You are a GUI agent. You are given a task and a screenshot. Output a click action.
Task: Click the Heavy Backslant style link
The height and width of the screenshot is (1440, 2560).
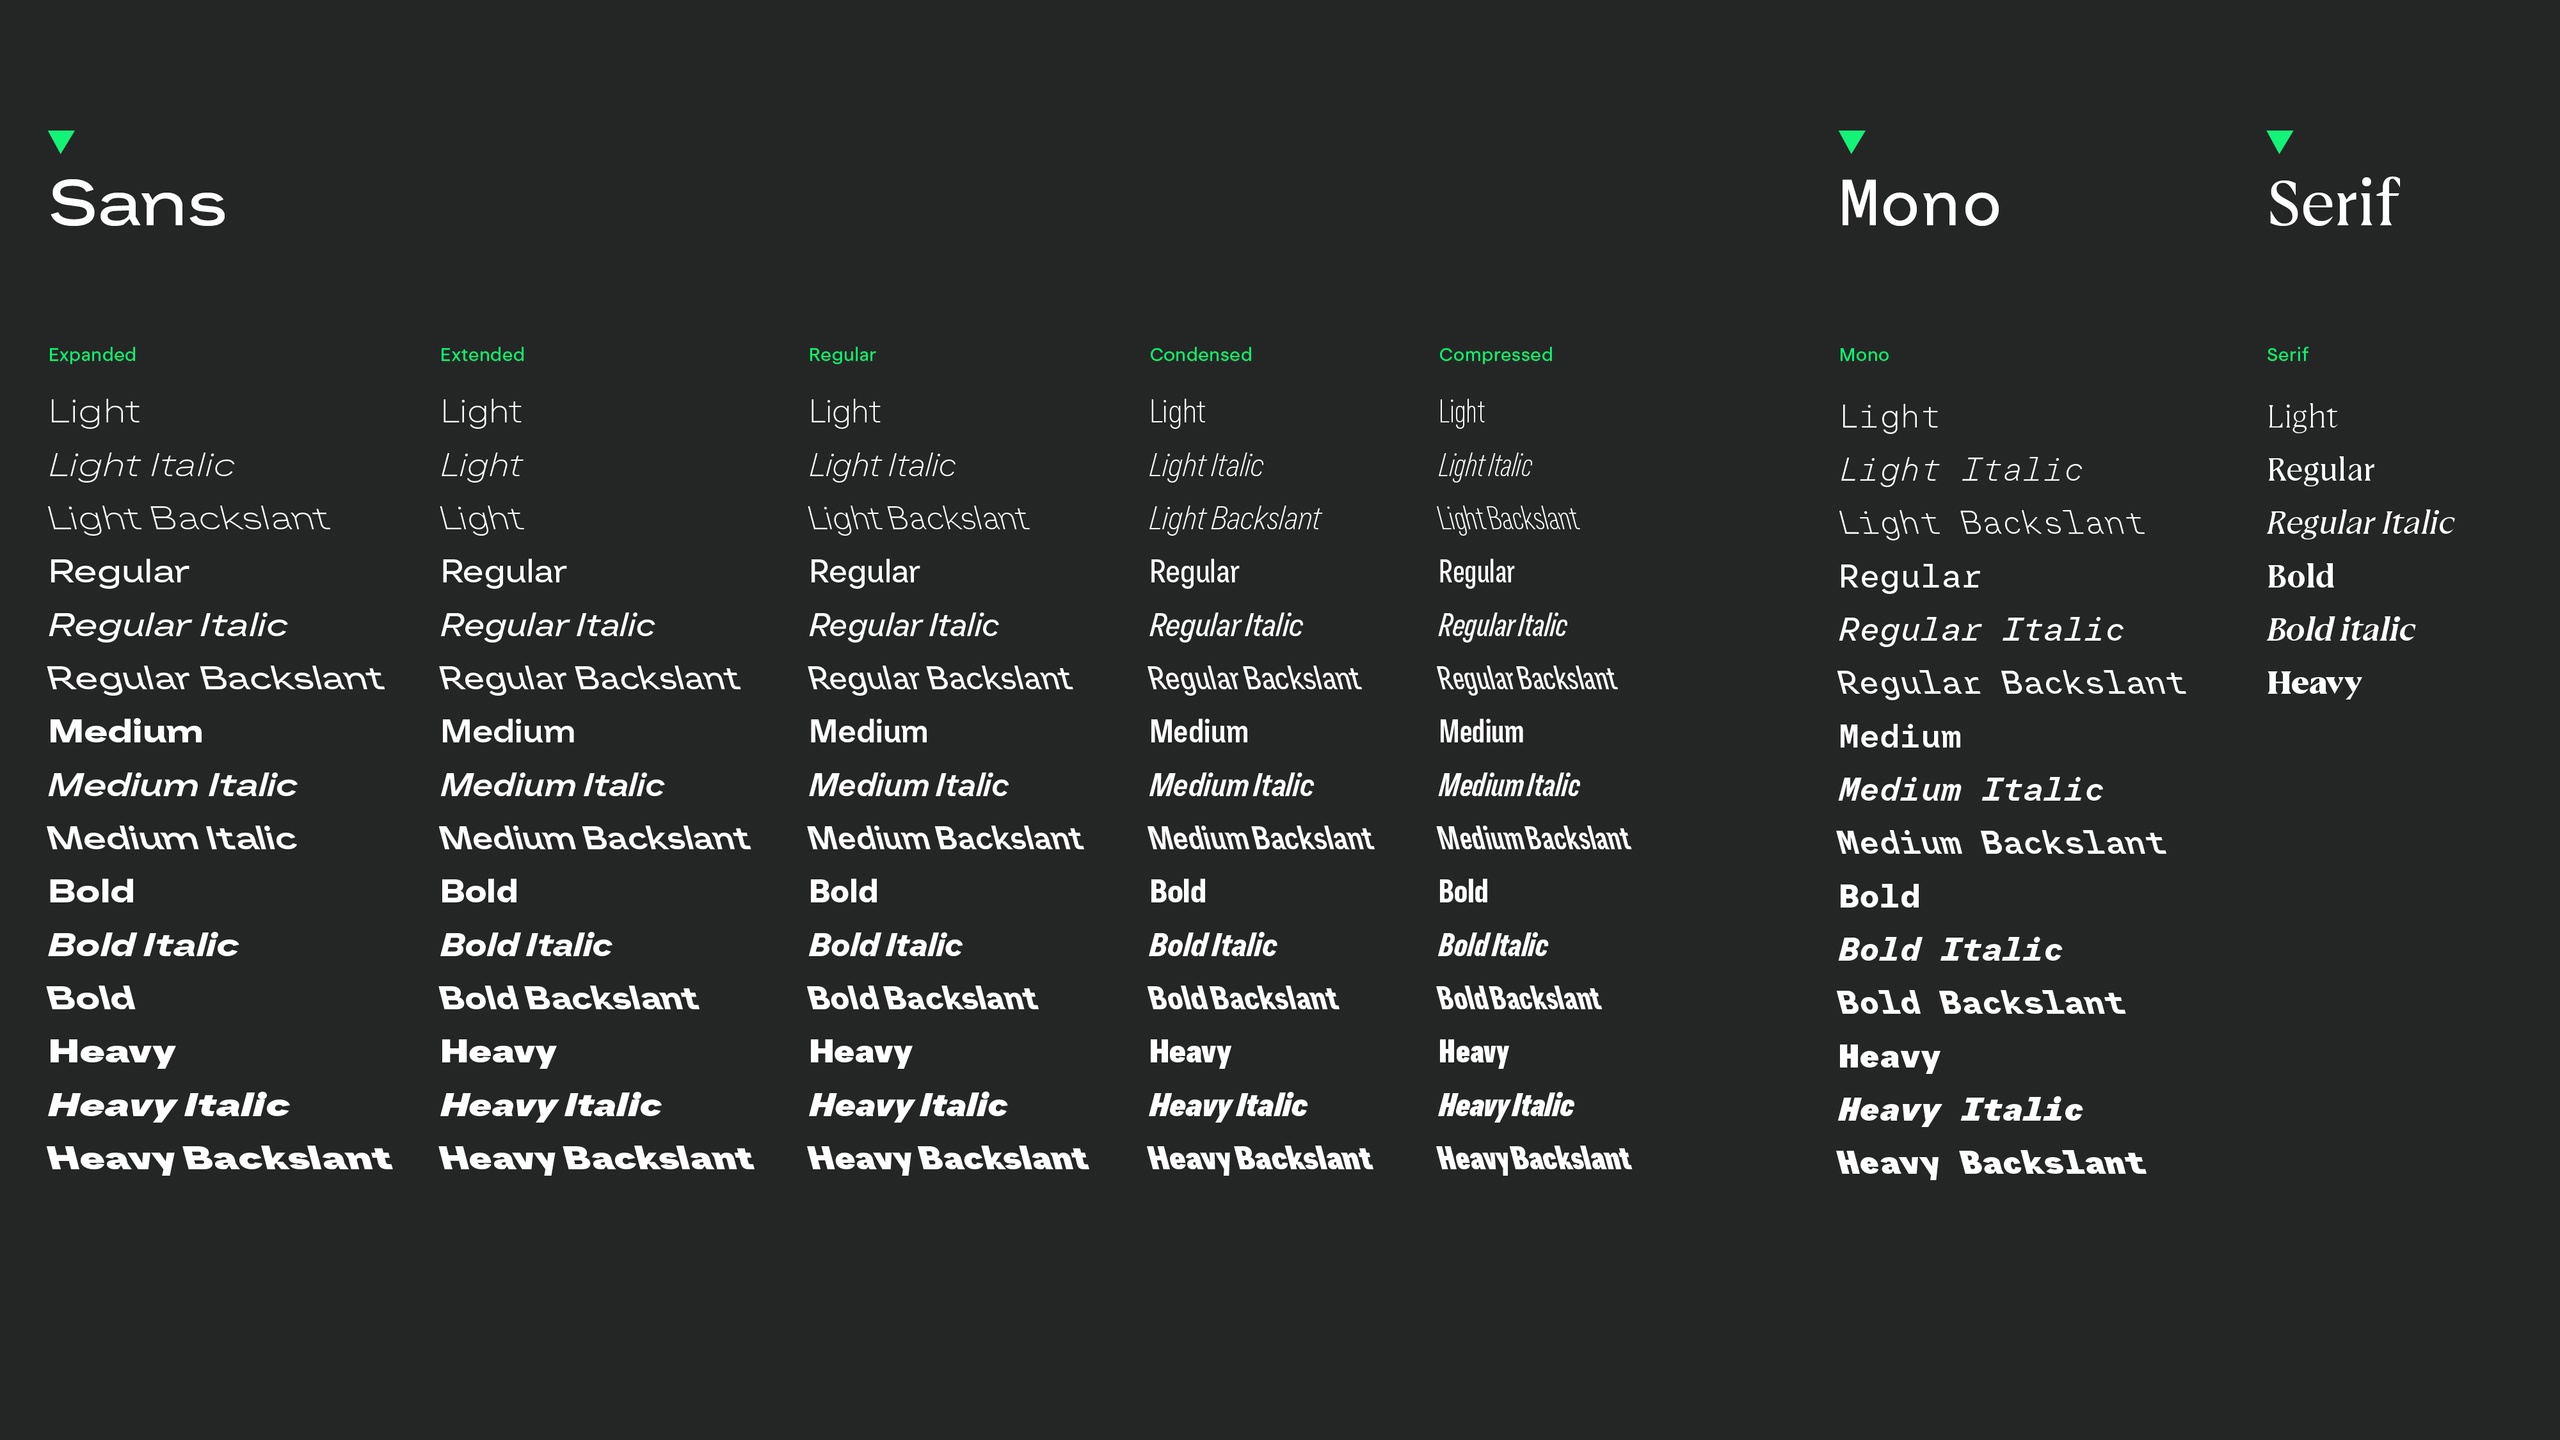click(x=220, y=1157)
